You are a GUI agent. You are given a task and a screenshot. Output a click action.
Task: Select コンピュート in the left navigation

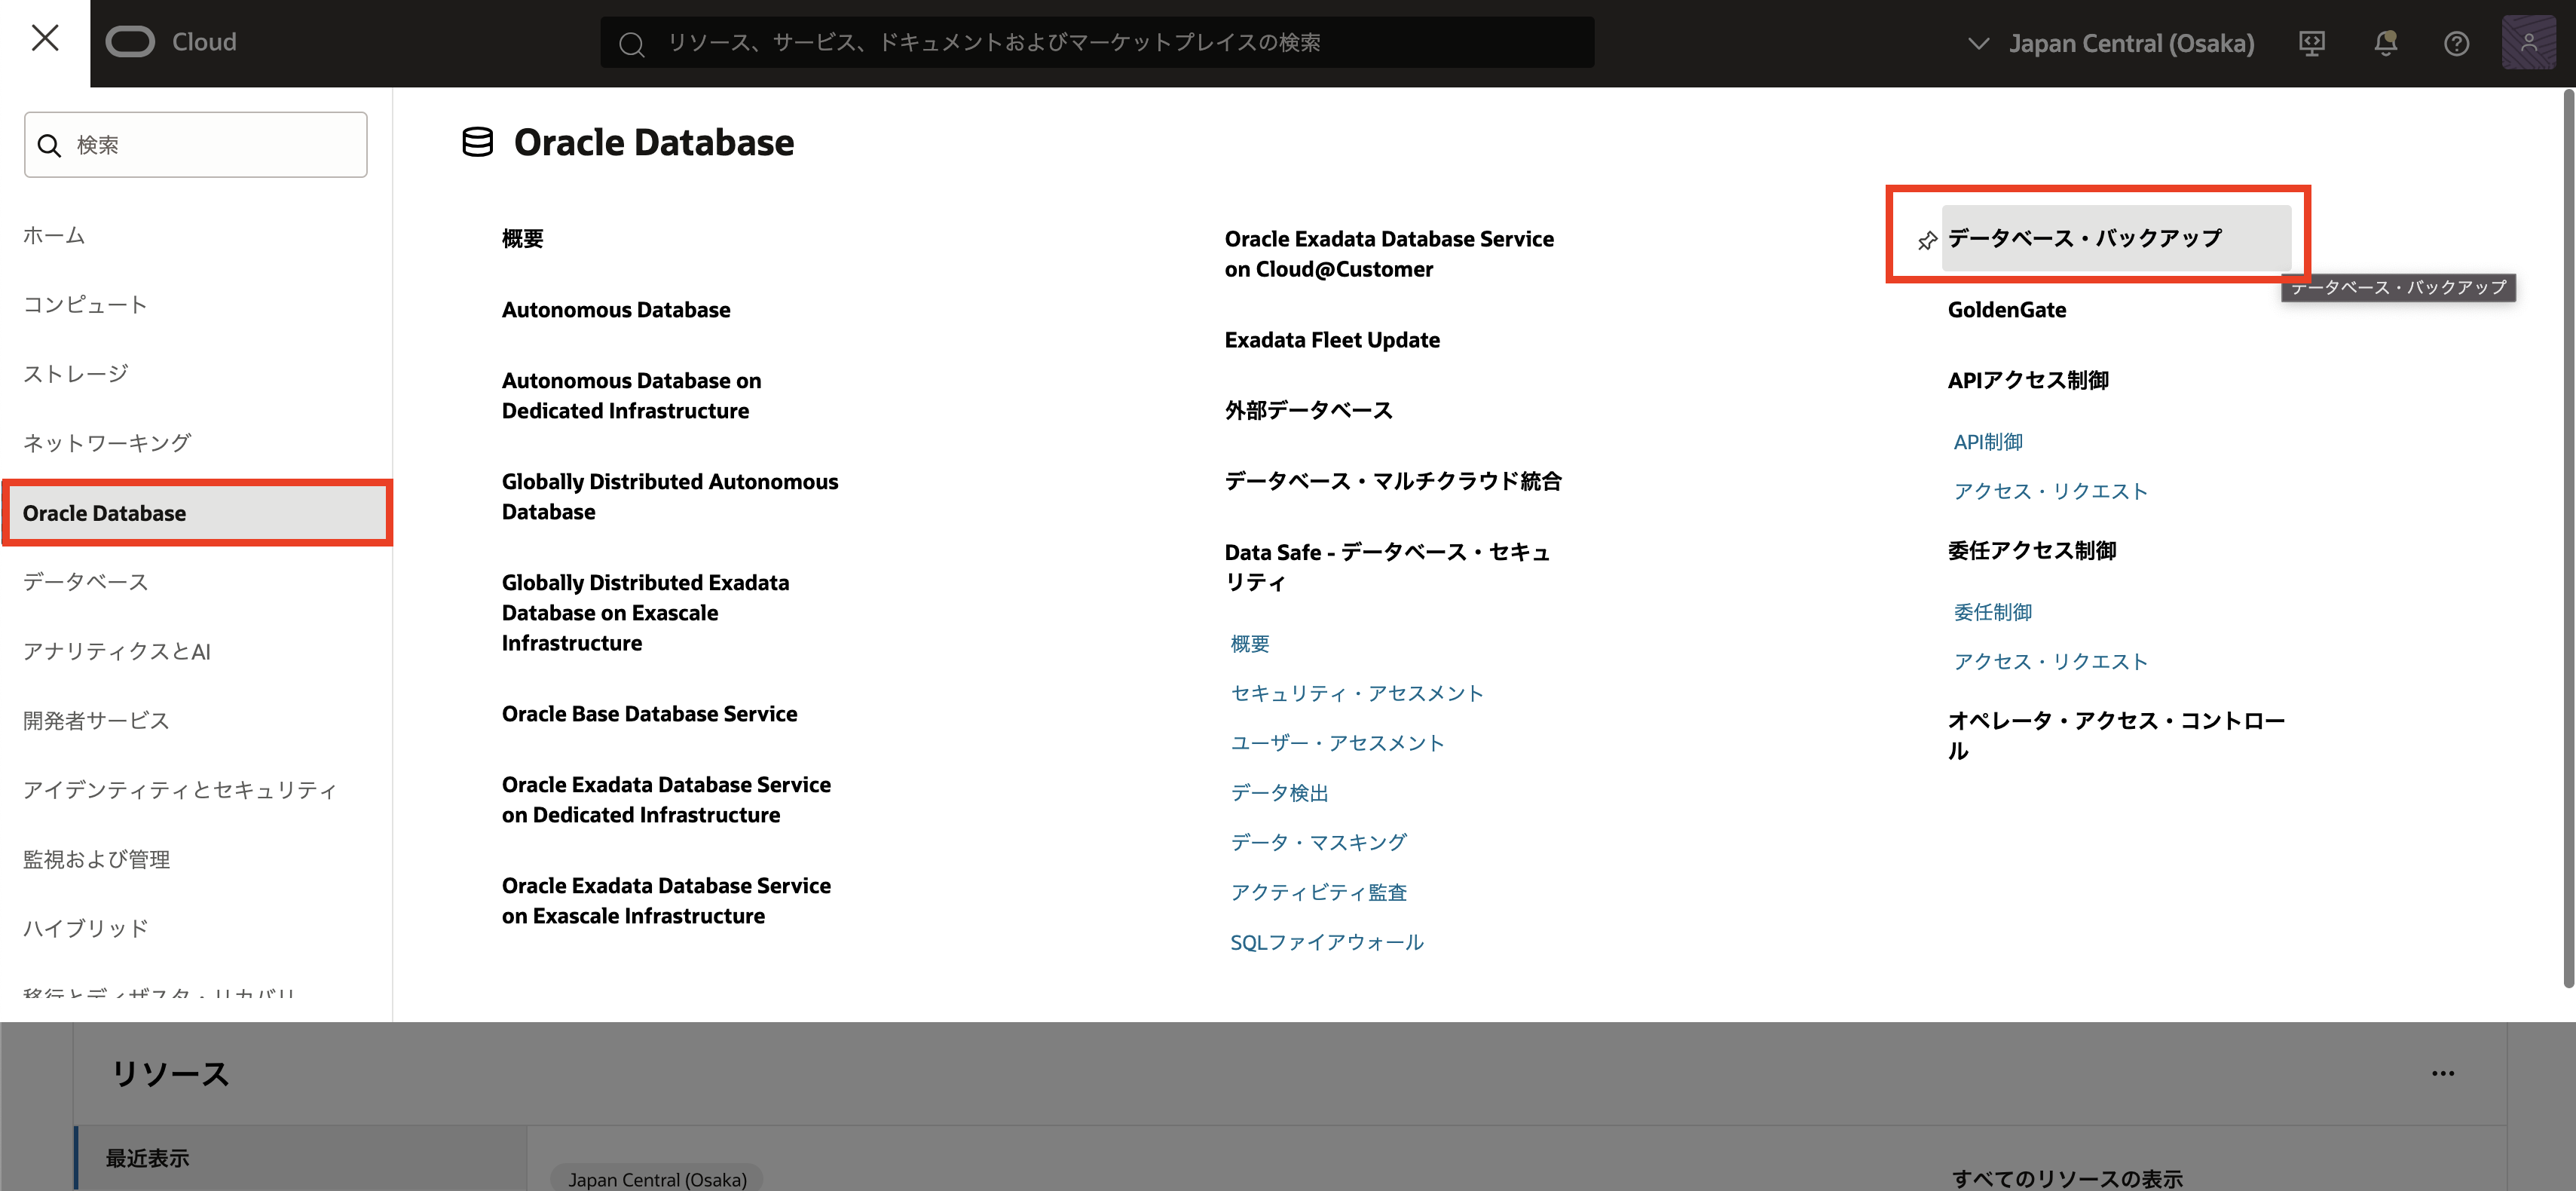[85, 304]
